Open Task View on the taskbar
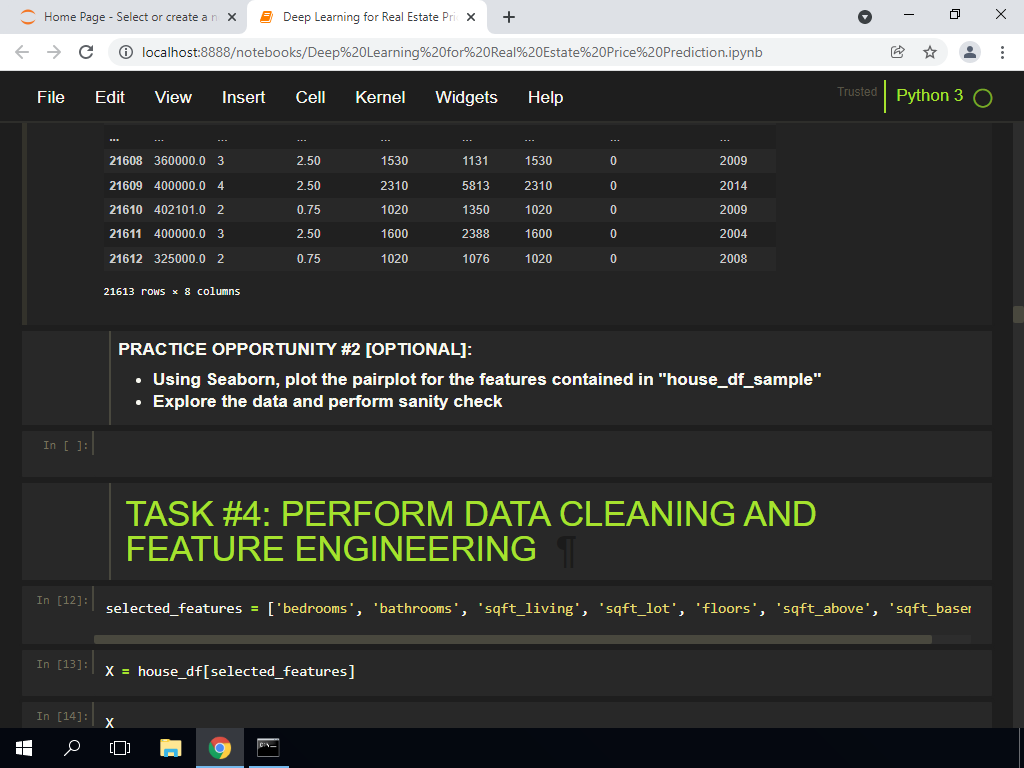This screenshot has width=1024, height=768. point(120,748)
